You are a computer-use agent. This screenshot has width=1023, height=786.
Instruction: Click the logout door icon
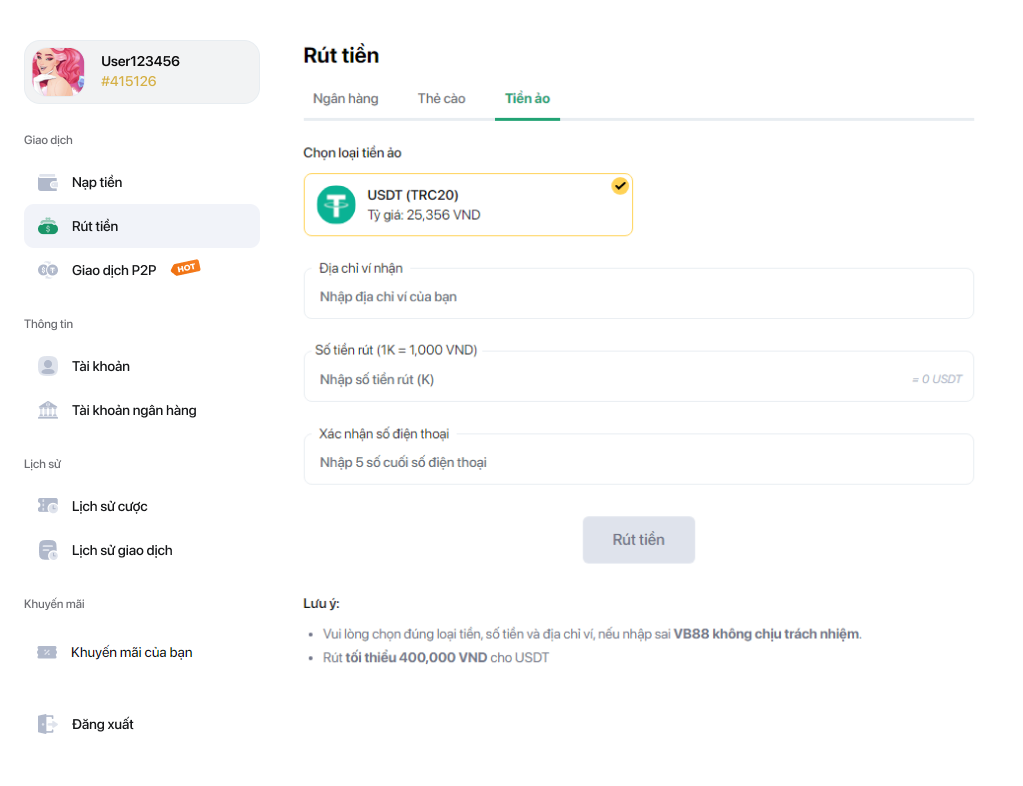click(47, 724)
